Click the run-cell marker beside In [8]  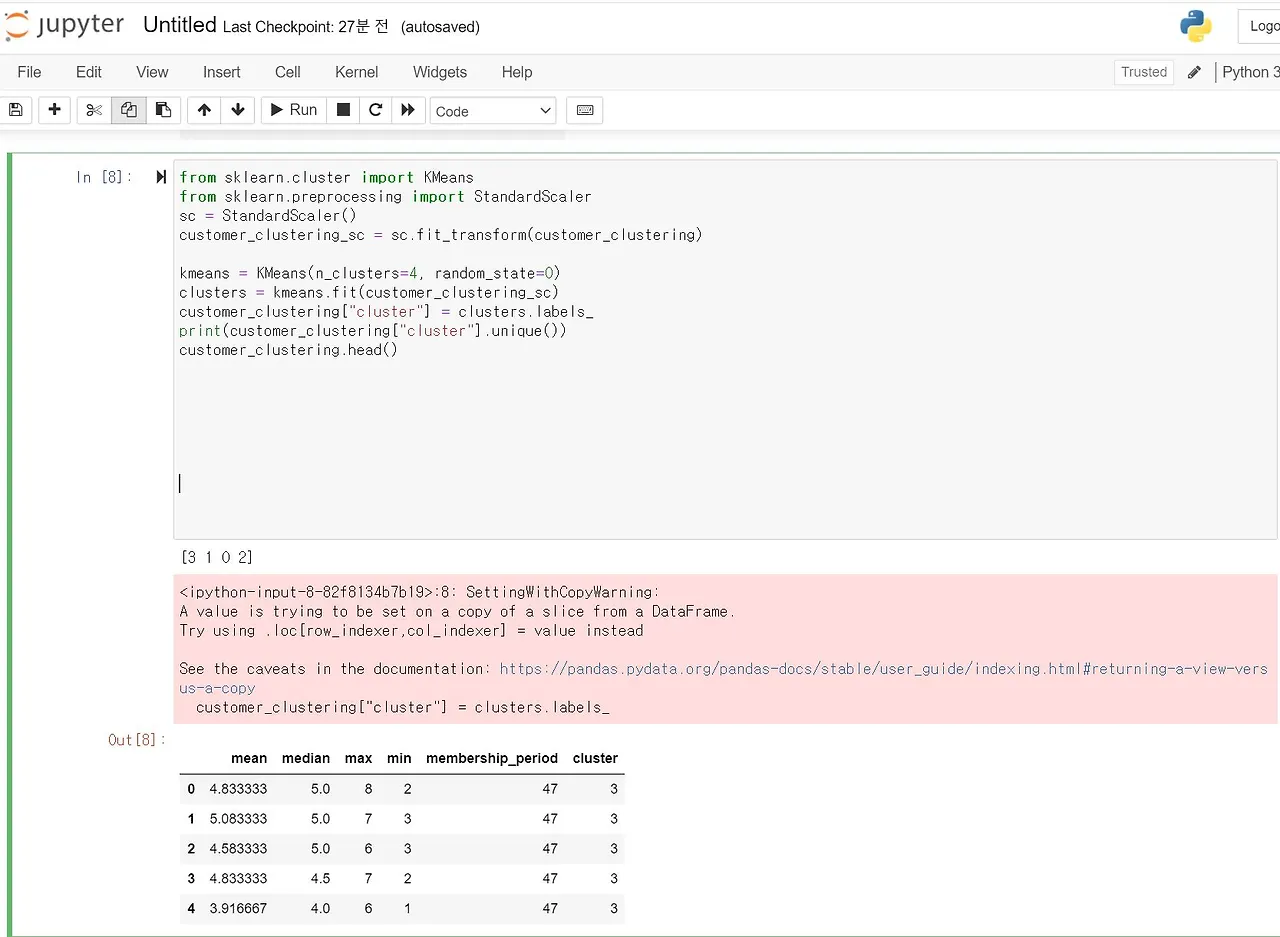[x=160, y=177]
